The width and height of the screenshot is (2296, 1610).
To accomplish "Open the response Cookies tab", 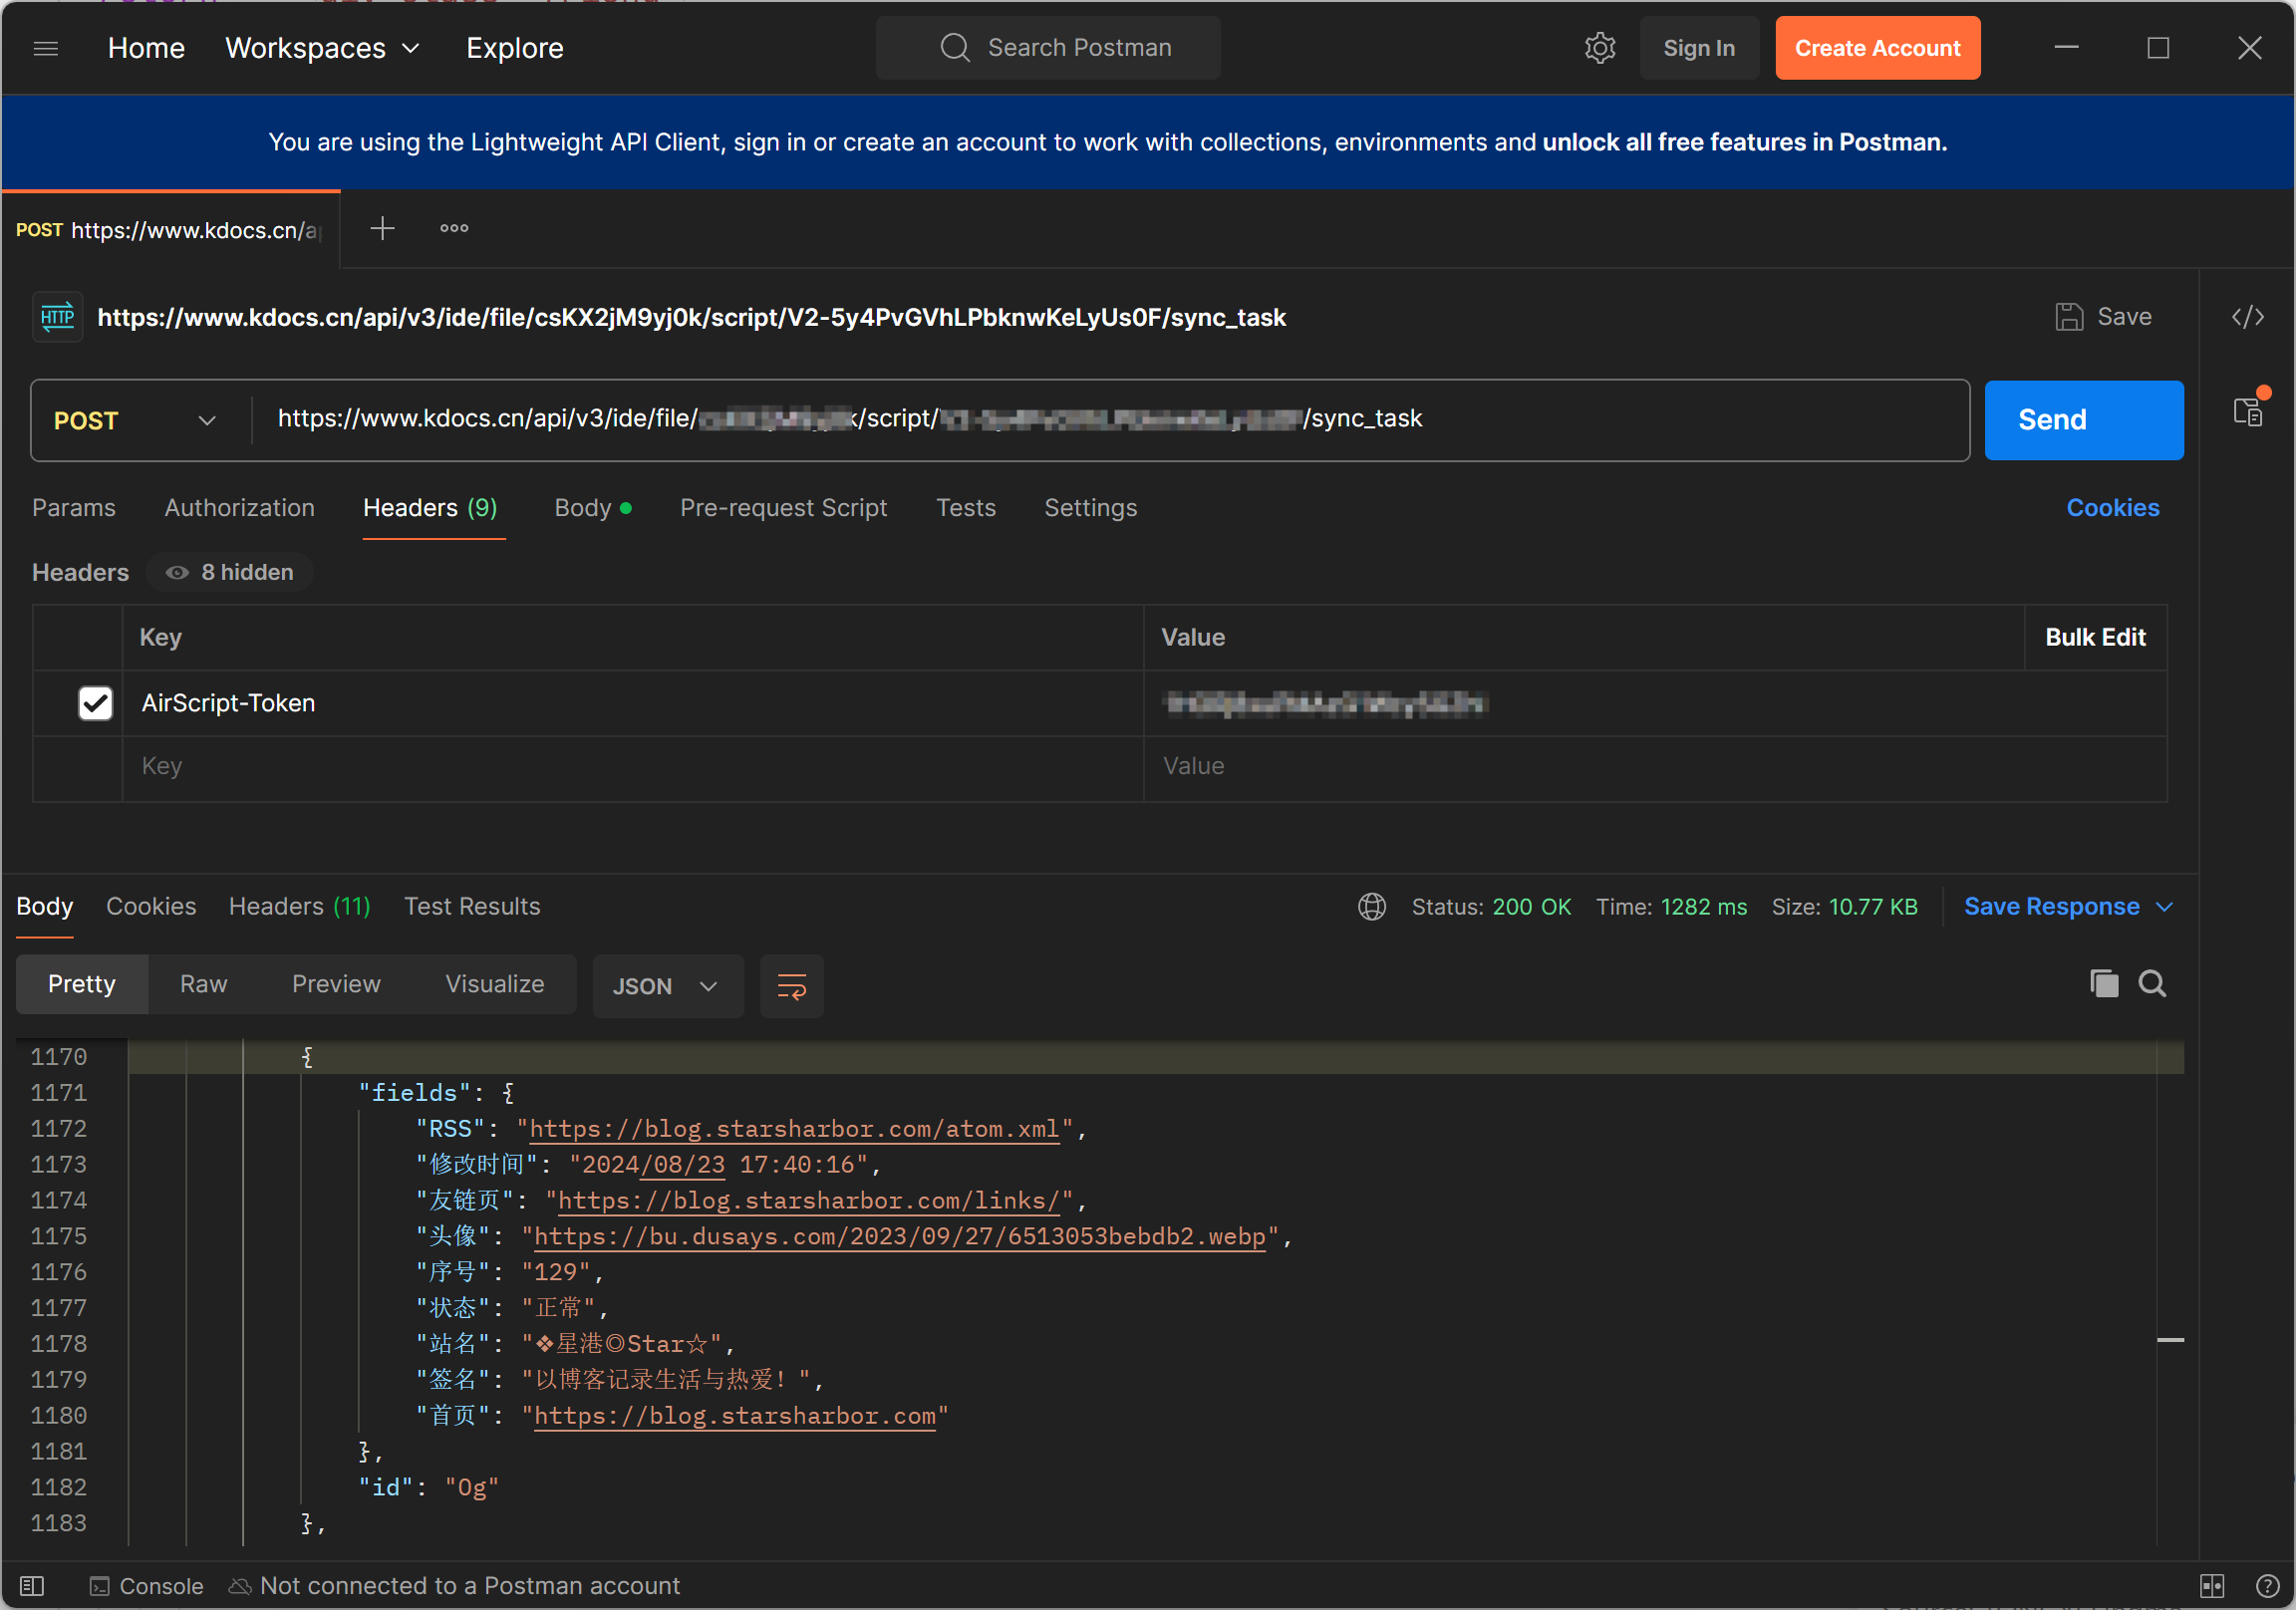I will coord(151,907).
